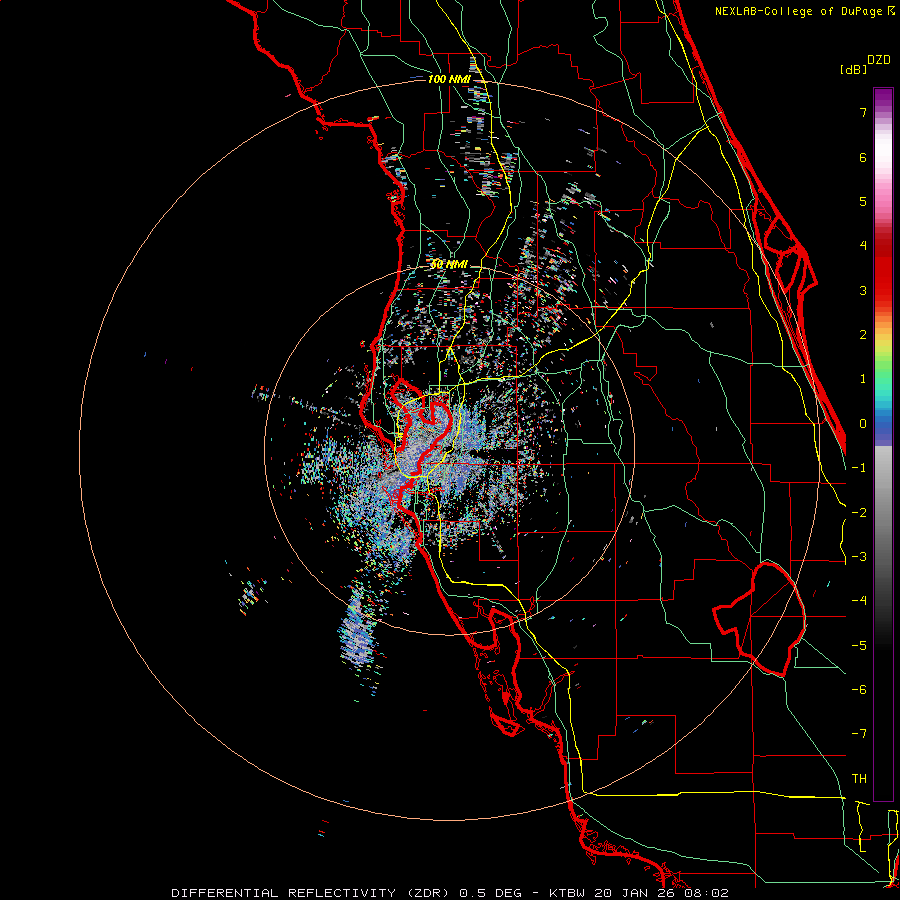Click the 7 value on color scale
The width and height of the screenshot is (900, 900).
(x=863, y=112)
